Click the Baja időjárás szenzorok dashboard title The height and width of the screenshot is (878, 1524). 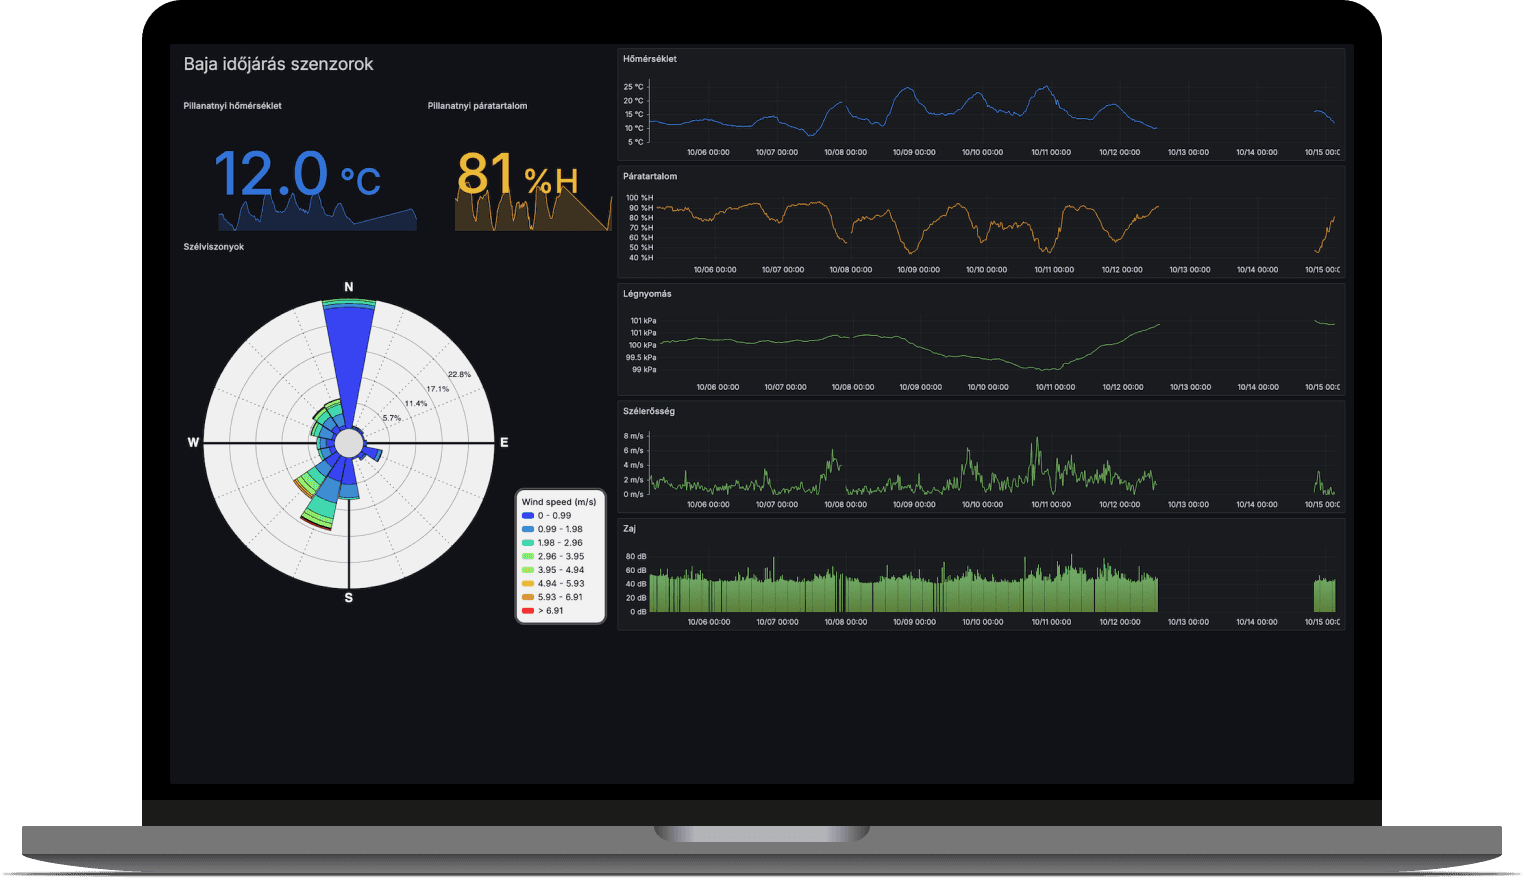[x=278, y=64]
